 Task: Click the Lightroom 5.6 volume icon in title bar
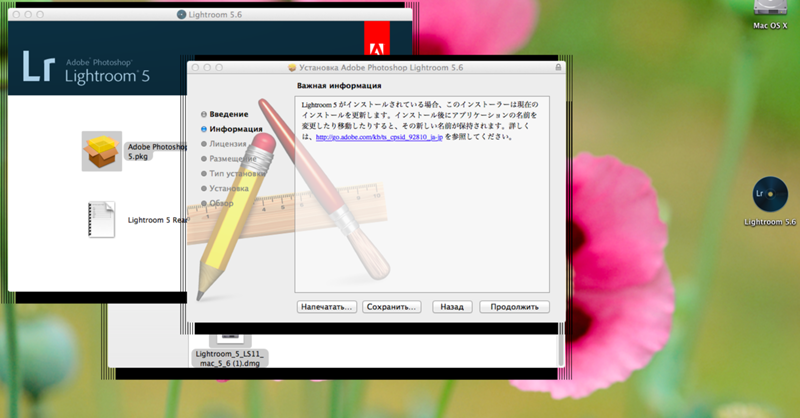181,14
